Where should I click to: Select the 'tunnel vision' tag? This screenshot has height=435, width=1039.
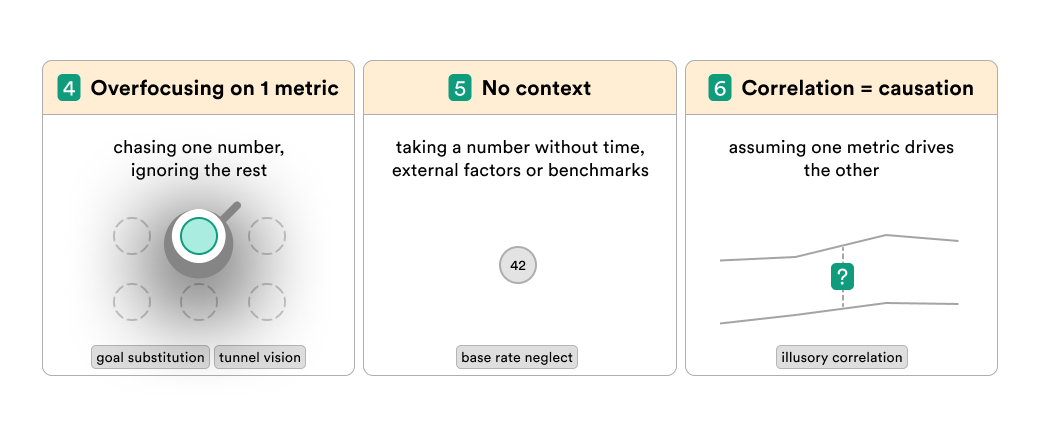coord(260,357)
